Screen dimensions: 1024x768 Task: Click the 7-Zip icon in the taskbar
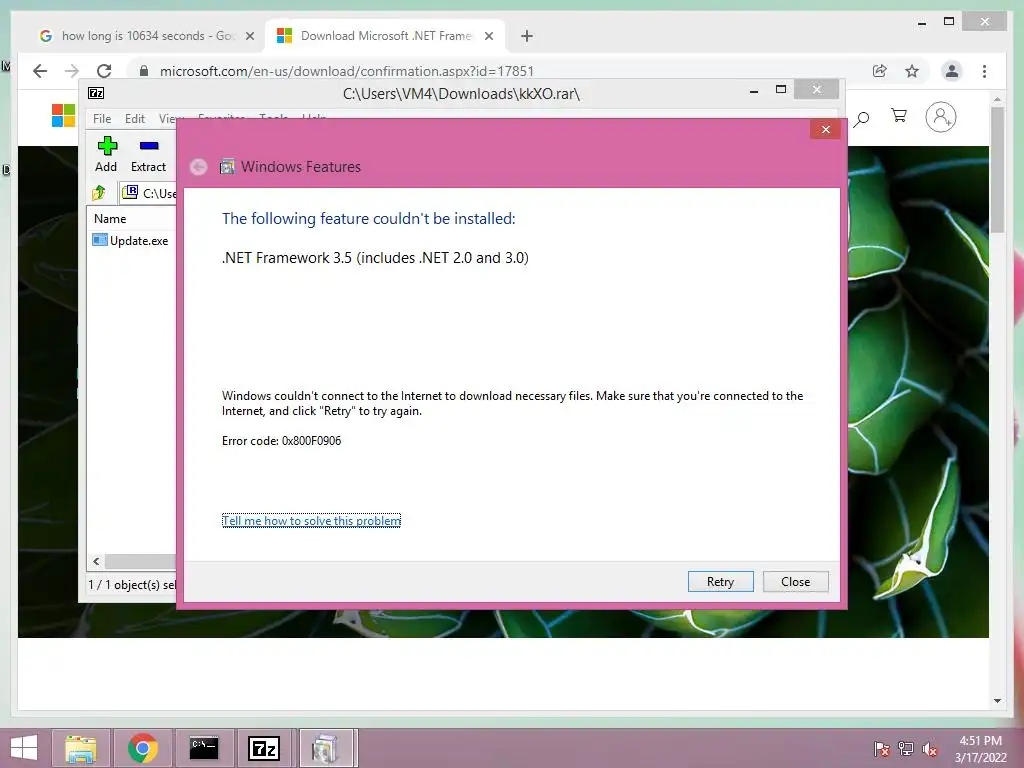264,748
